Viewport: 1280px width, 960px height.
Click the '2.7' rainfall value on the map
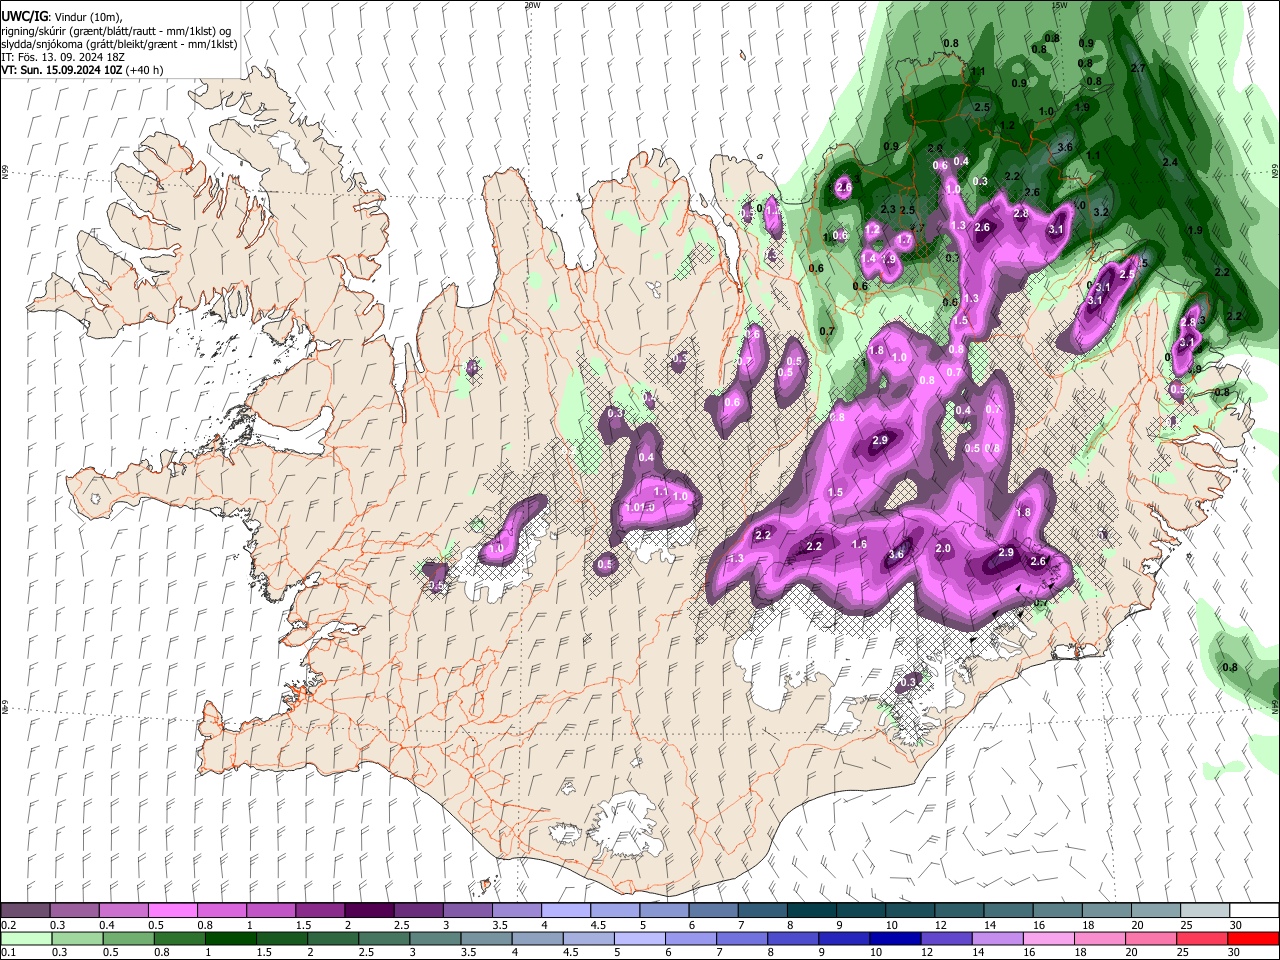pyautogui.click(x=1138, y=68)
